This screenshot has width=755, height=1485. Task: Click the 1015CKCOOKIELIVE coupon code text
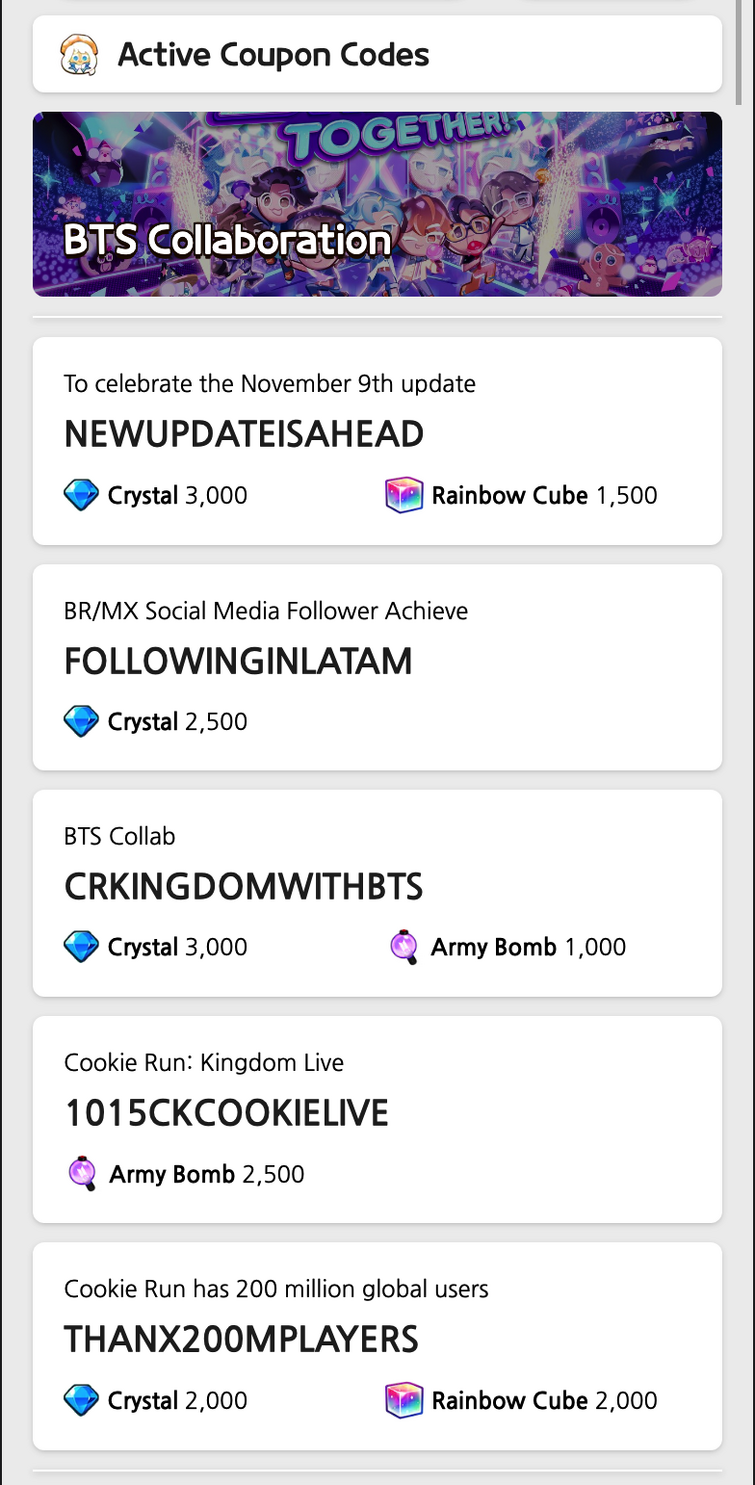coord(226,1113)
